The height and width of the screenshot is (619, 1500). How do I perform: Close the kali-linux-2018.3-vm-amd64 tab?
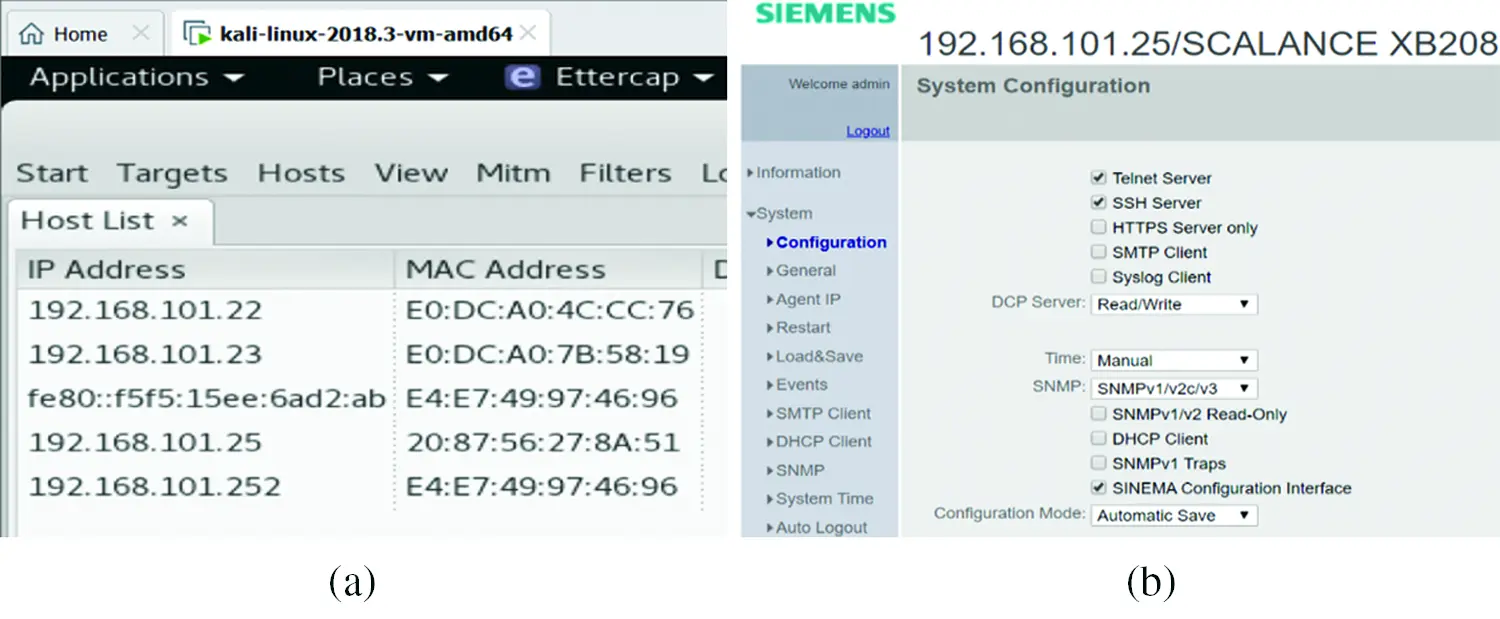click(528, 33)
